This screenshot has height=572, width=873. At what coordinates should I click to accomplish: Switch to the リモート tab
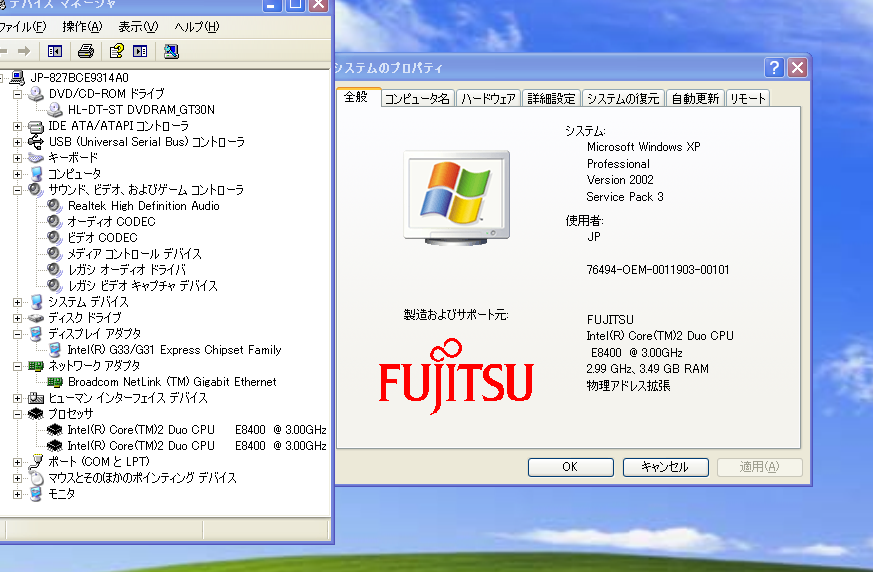(748, 99)
